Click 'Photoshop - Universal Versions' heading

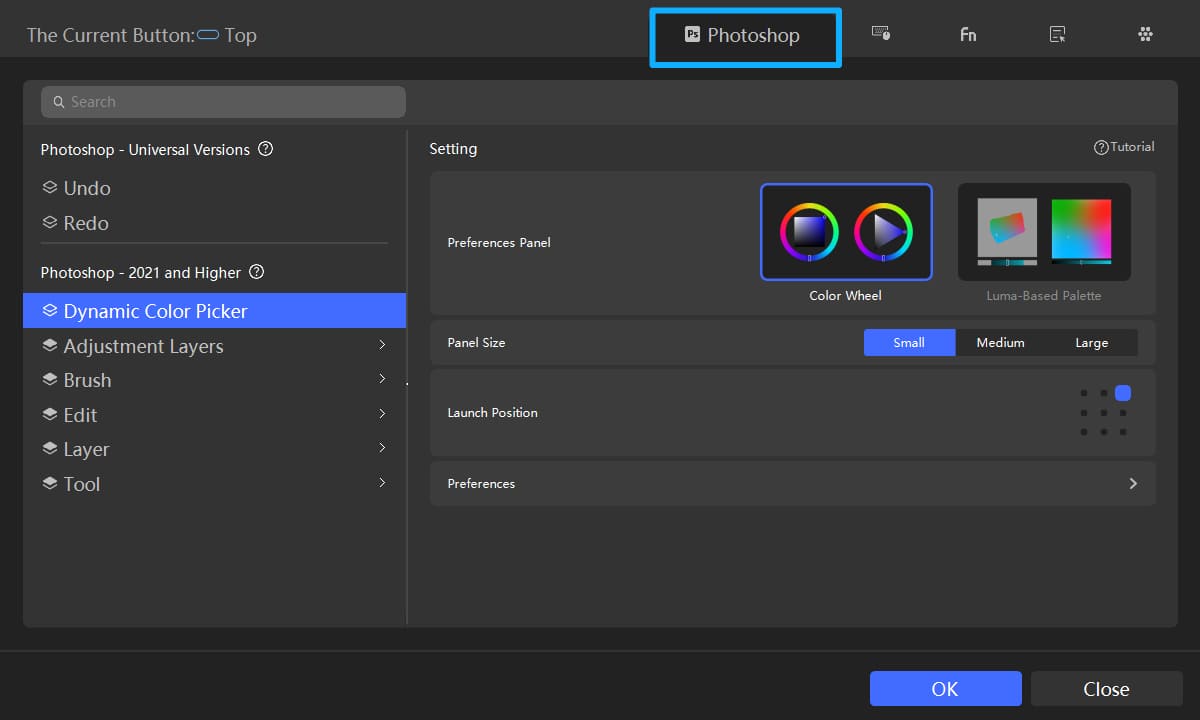point(145,150)
